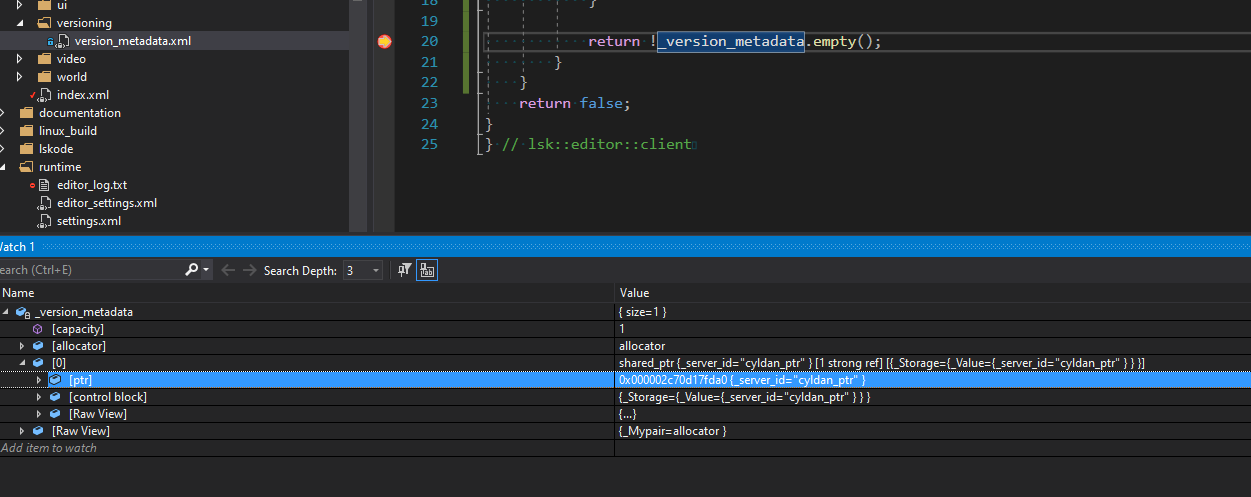1251x497 pixels.
Task: Select the '{_Mypair=allocator }' value cell
Action: (673, 431)
